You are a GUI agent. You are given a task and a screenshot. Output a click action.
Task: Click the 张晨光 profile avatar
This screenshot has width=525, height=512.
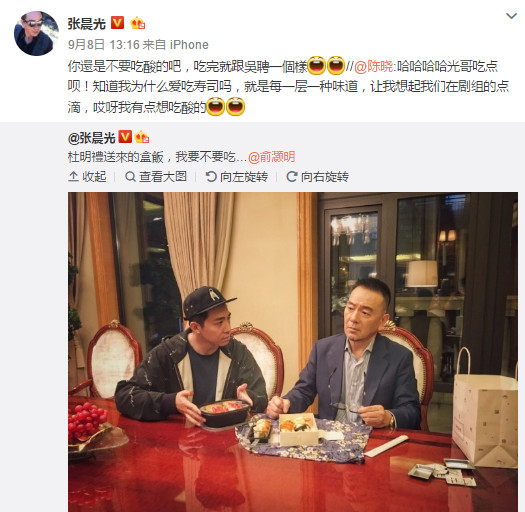point(36,33)
